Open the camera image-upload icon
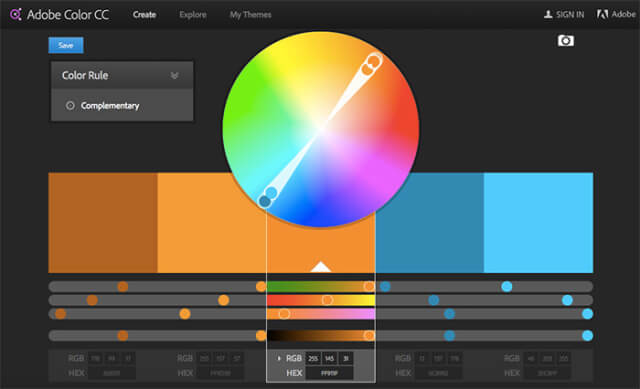 tap(566, 40)
